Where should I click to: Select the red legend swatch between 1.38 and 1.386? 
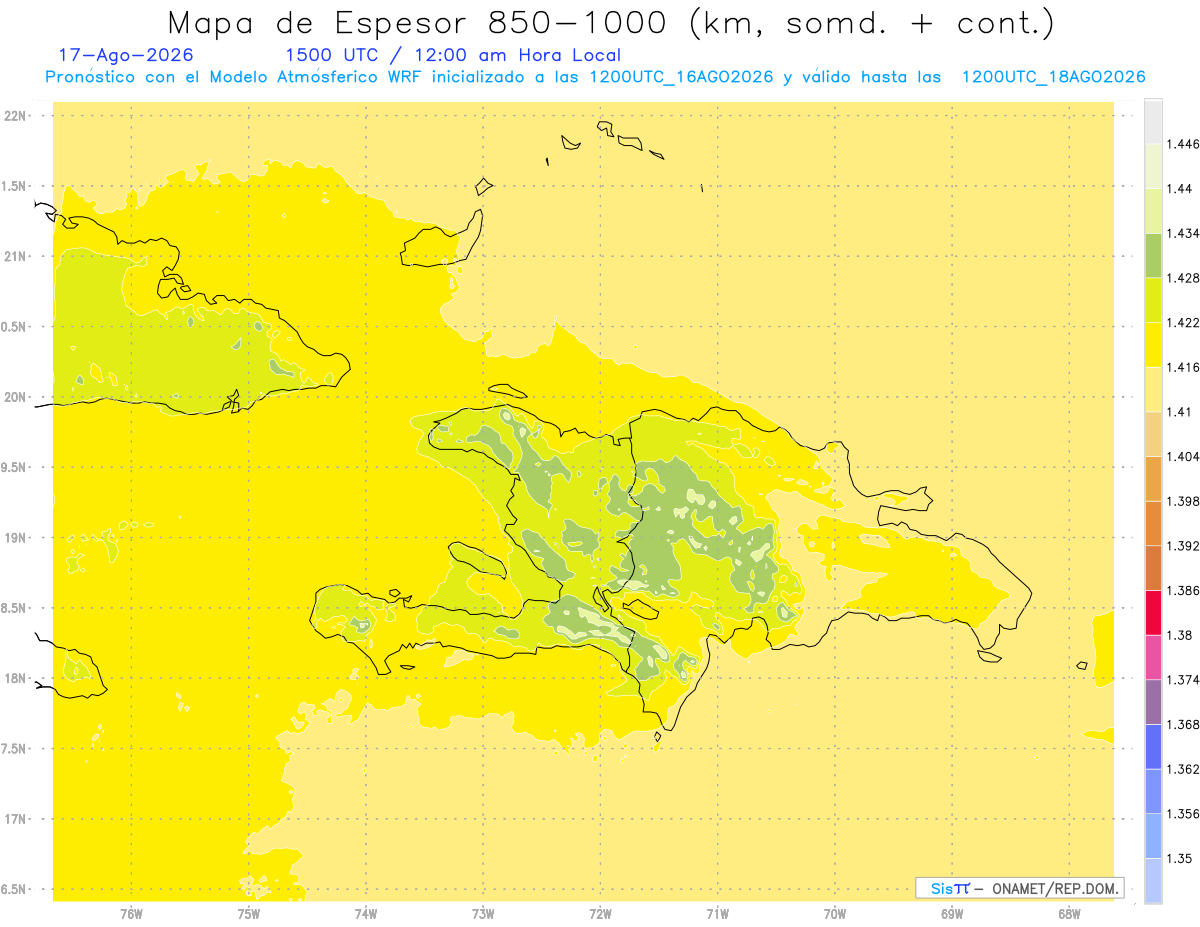pos(1153,613)
